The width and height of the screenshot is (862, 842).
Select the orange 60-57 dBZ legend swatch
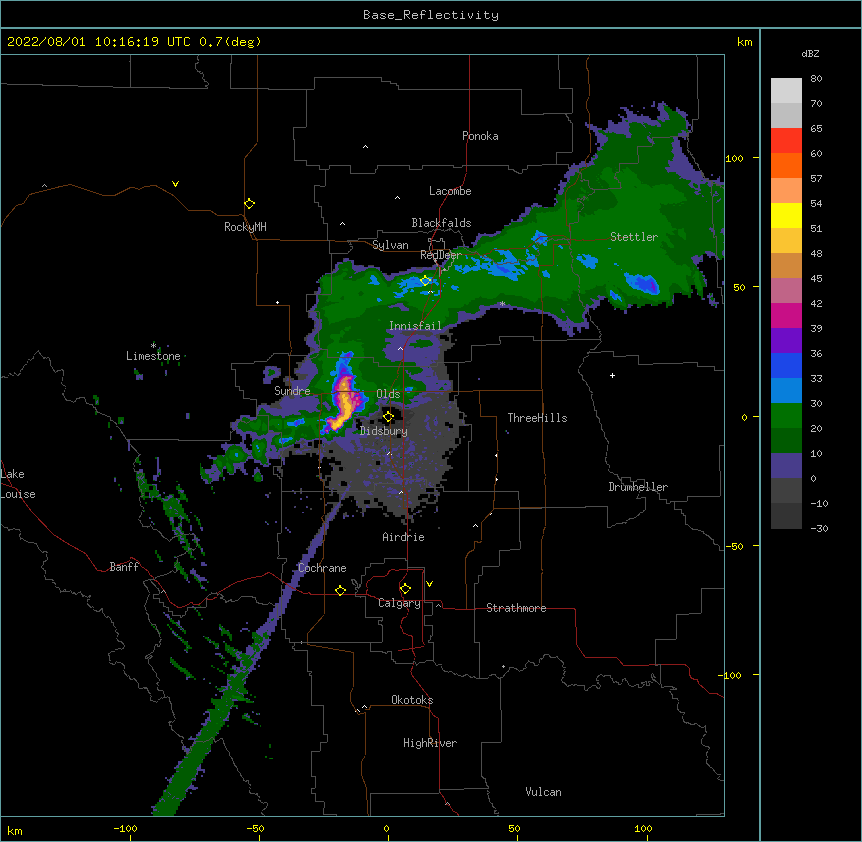point(786,166)
